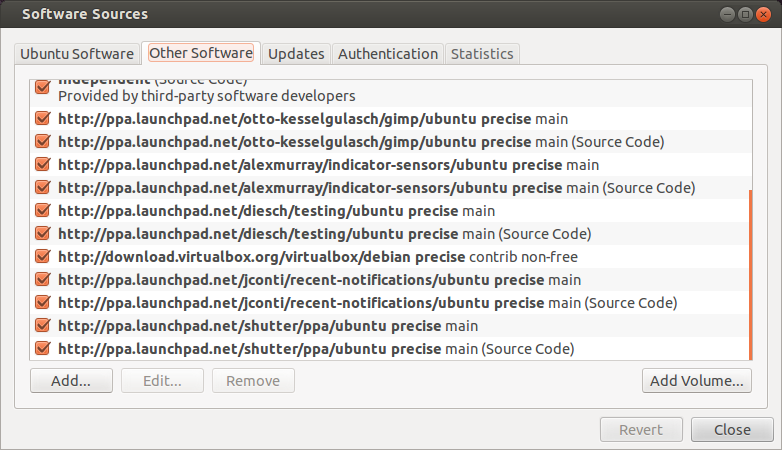Uncheck the jconti recent-notifications main checkbox
This screenshot has height=450, width=782.
(43, 279)
